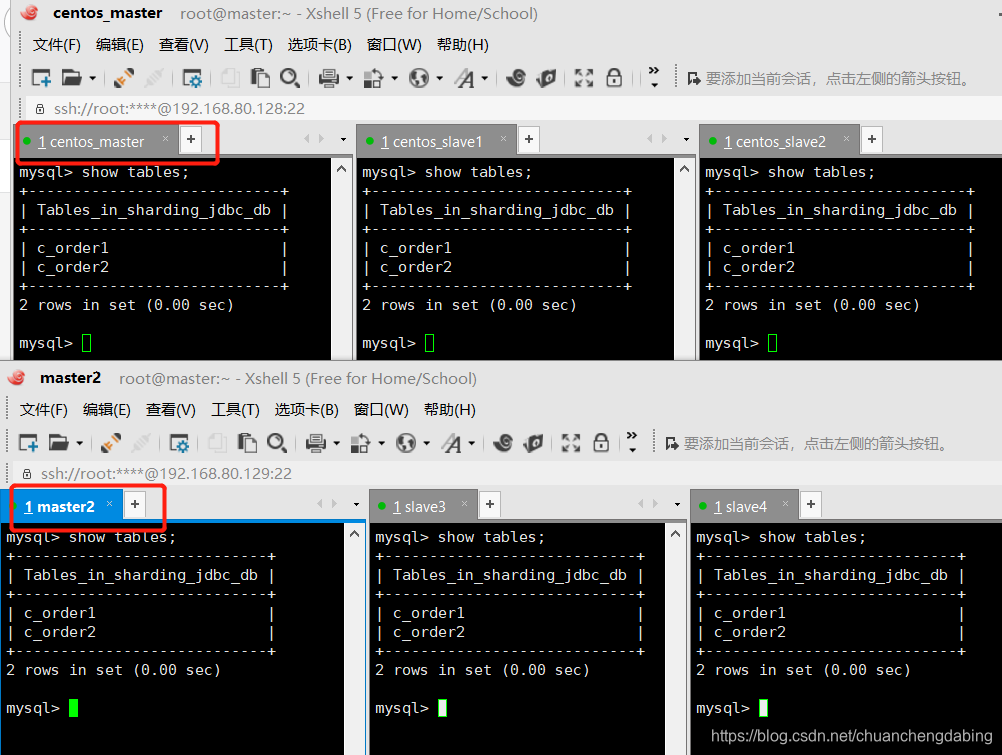
Task: Expand toolbar overflow chevron in centos_master window
Action: (654, 77)
